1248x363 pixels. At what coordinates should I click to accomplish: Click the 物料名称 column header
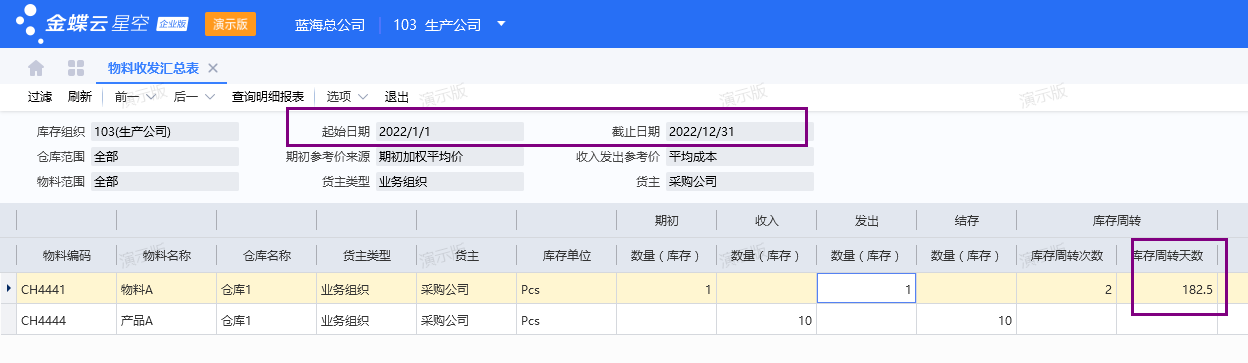pyautogui.click(x=167, y=255)
